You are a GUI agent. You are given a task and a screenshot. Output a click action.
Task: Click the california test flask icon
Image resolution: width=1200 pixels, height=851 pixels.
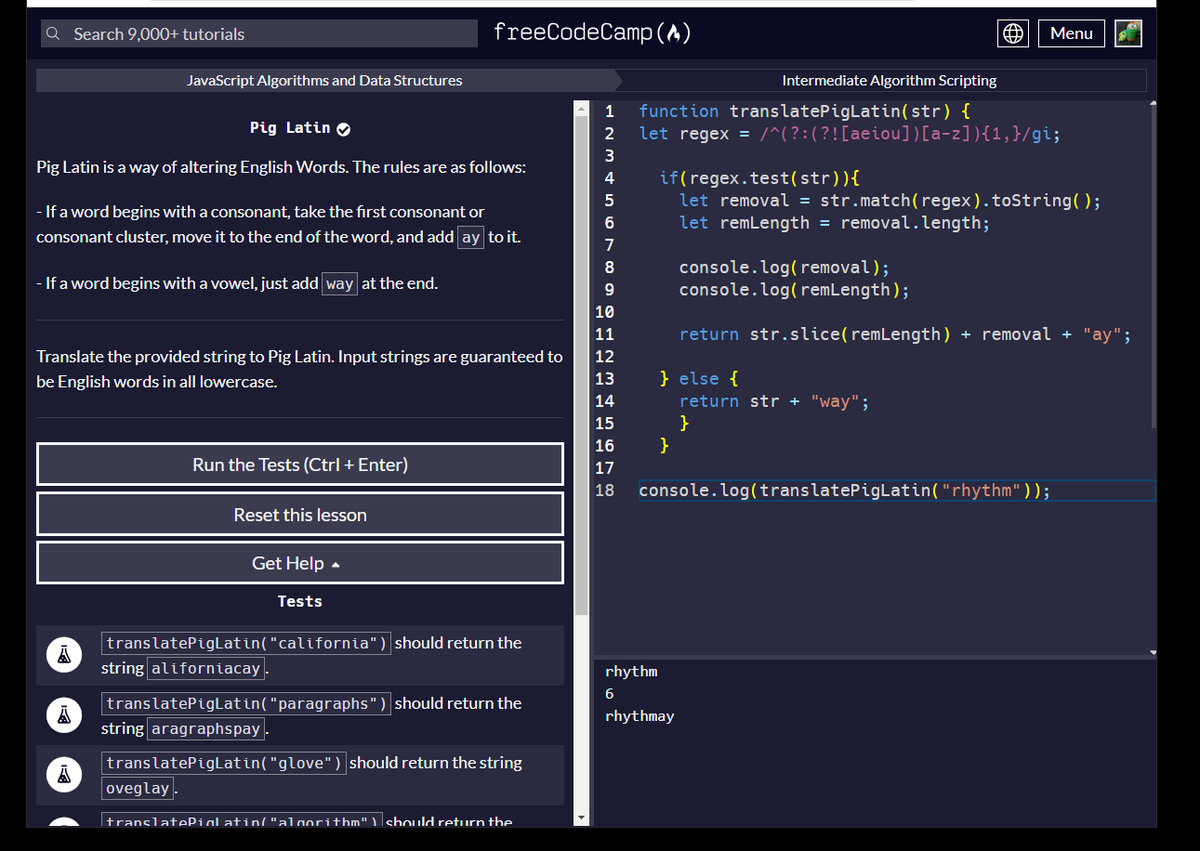click(63, 655)
